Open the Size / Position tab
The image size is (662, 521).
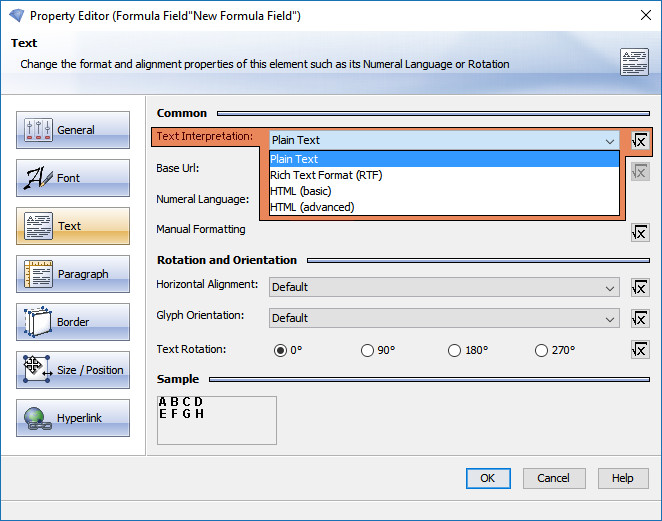73,370
